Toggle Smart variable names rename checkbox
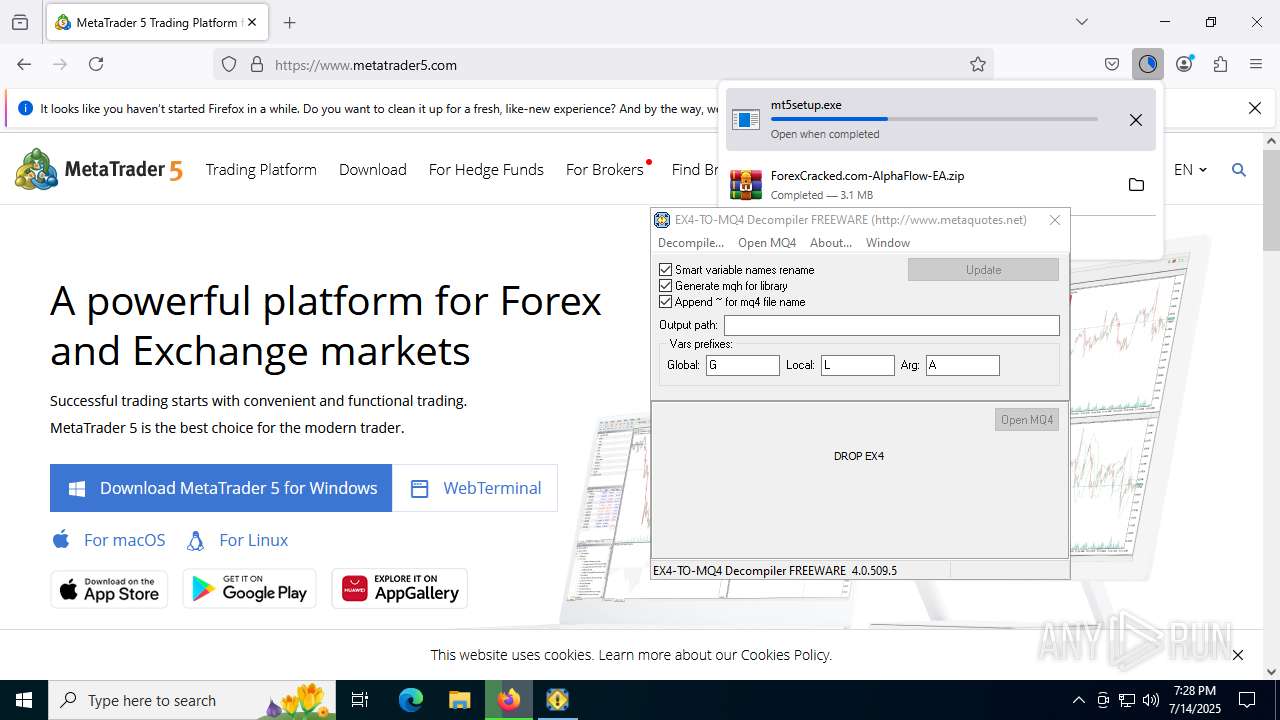Screen dimensions: 1280x720 666,270
